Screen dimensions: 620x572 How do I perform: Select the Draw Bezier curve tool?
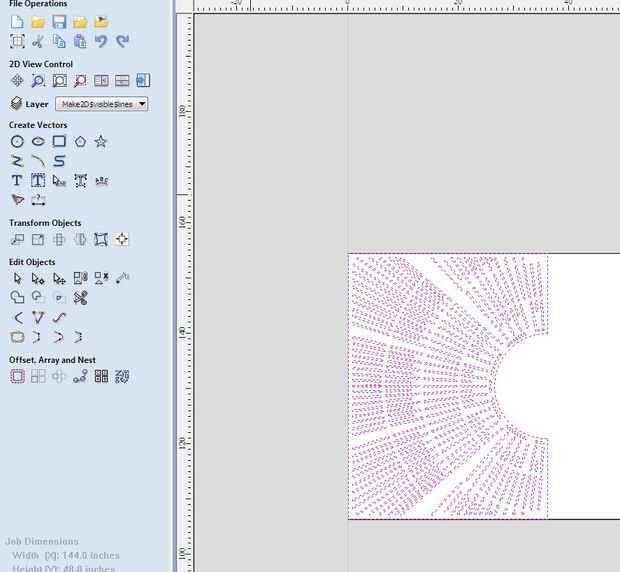coord(59,161)
